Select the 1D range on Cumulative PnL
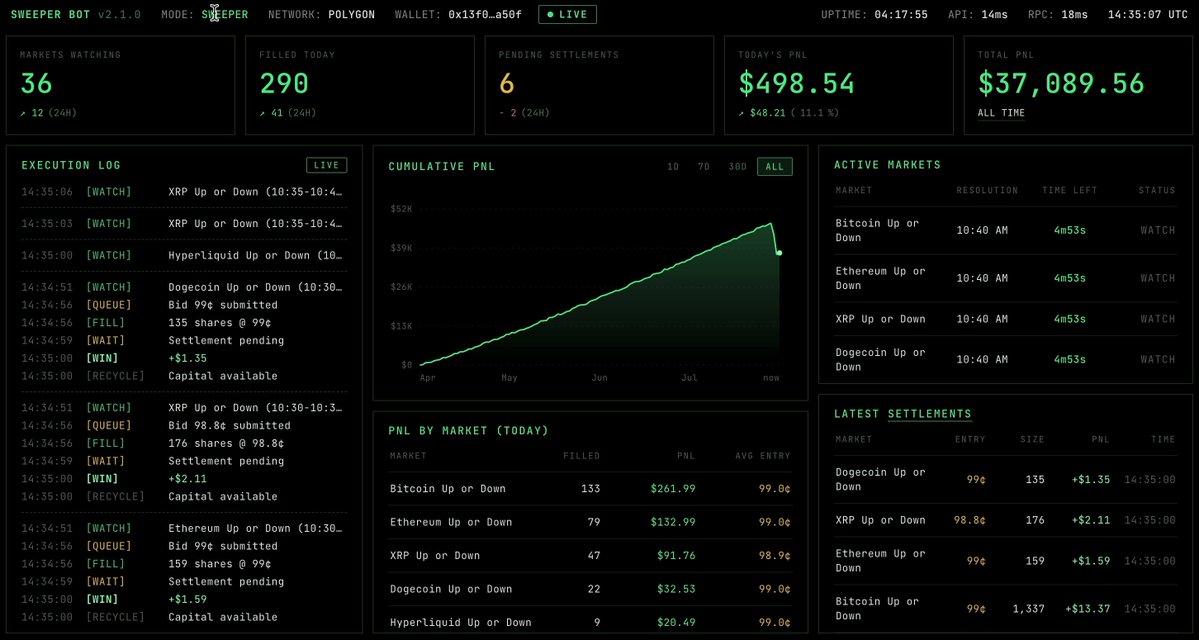The width and height of the screenshot is (1199, 640). (673, 167)
